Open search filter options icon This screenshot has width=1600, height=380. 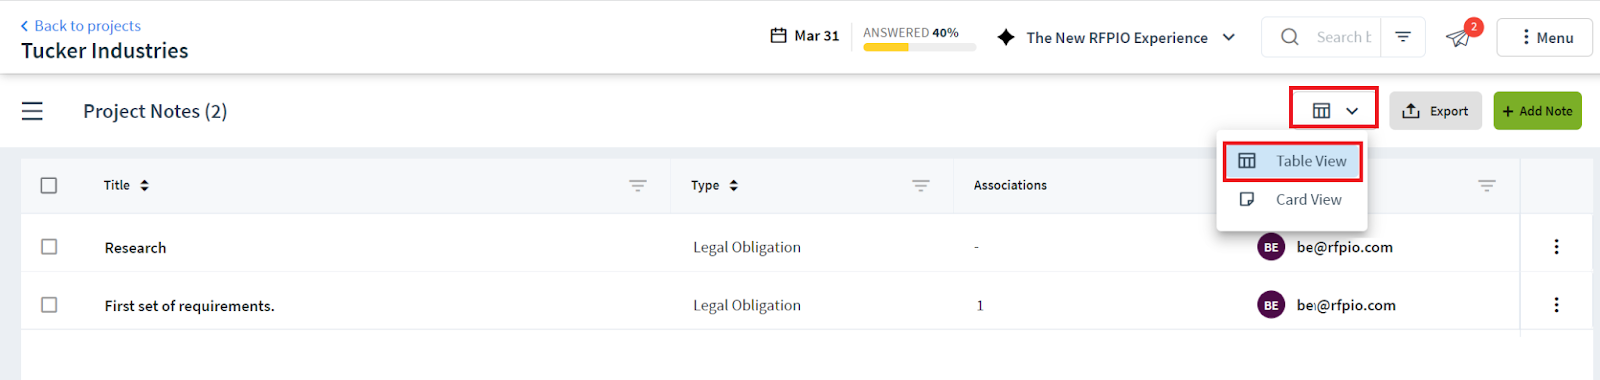click(1403, 37)
